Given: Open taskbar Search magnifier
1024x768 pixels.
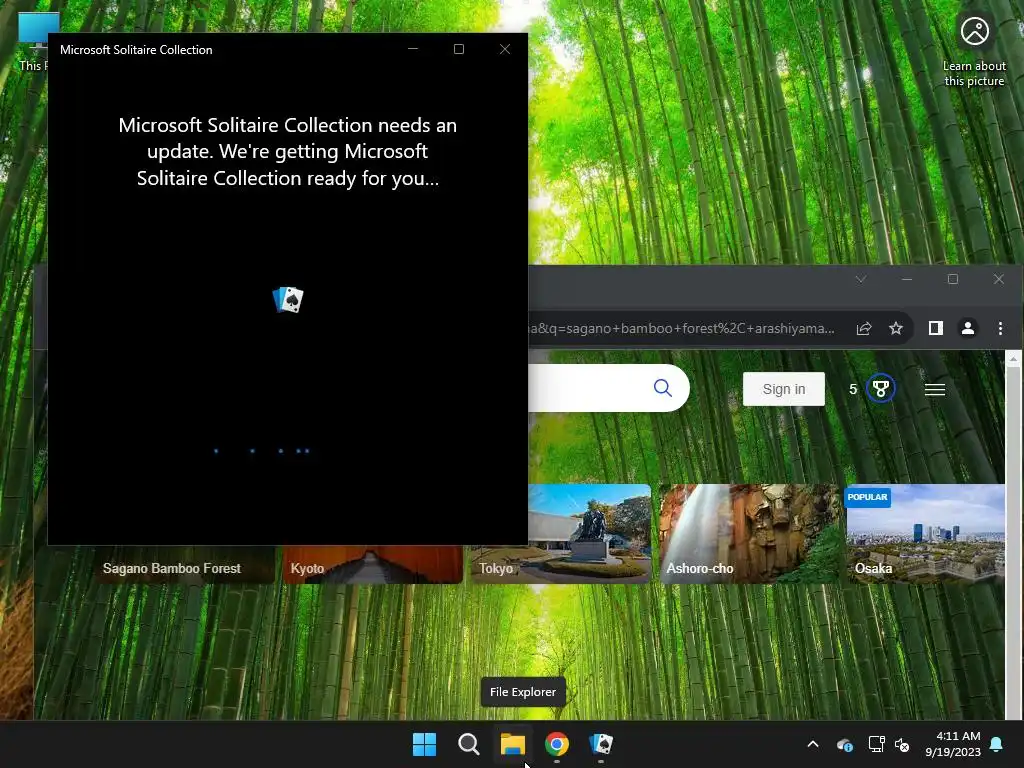Looking at the screenshot, I should 469,744.
